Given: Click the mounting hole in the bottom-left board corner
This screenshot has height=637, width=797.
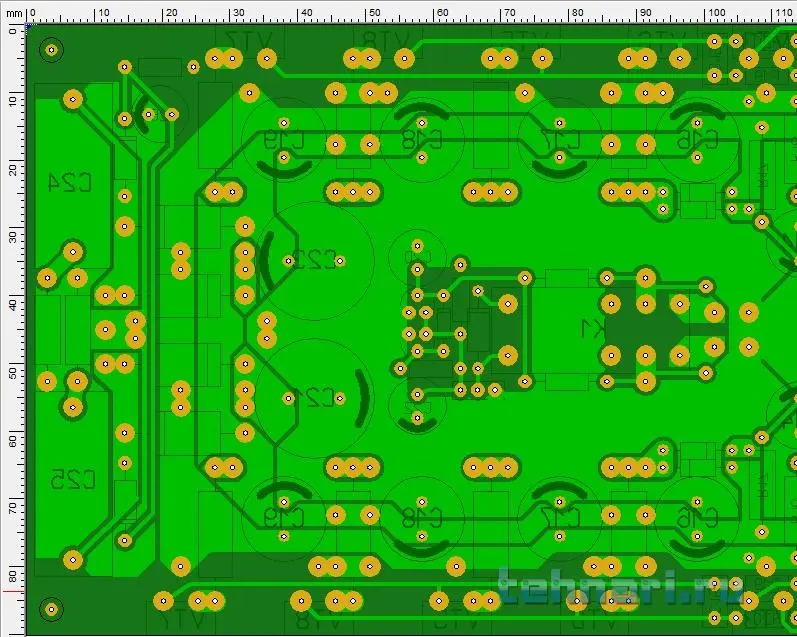Looking at the screenshot, I should pos(51,609).
